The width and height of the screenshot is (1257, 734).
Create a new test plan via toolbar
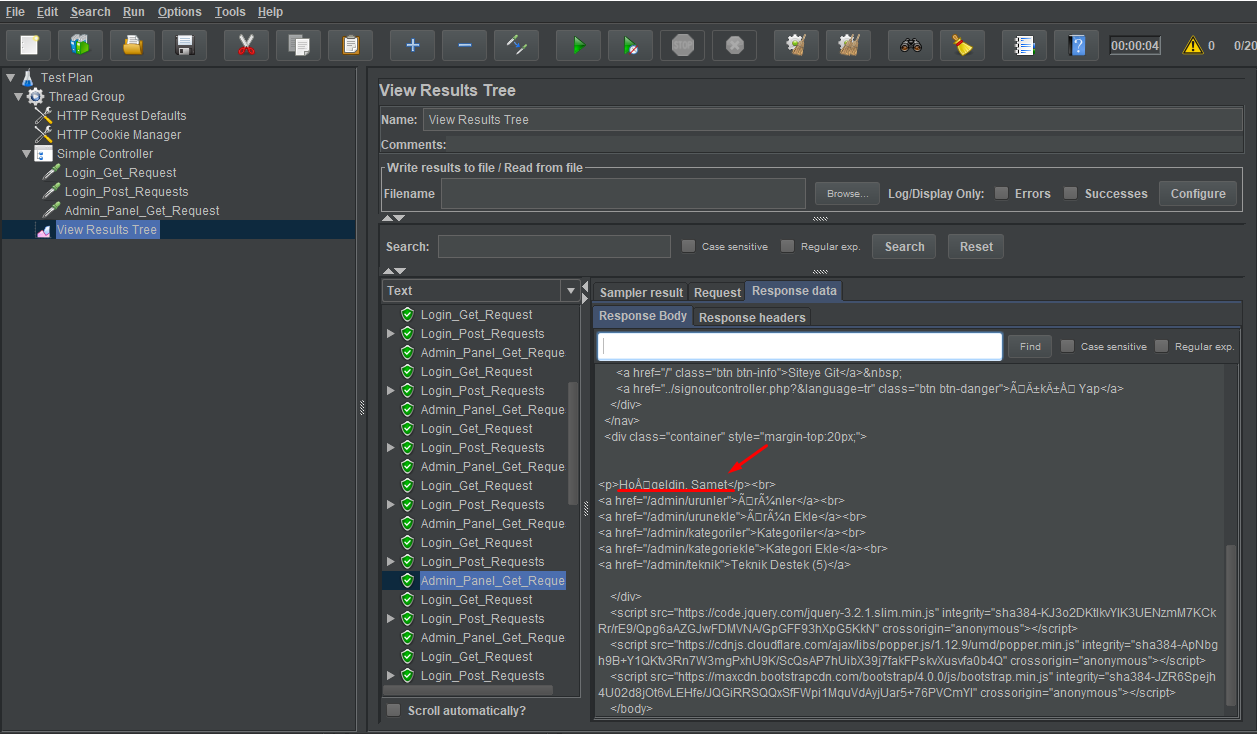pos(29,45)
